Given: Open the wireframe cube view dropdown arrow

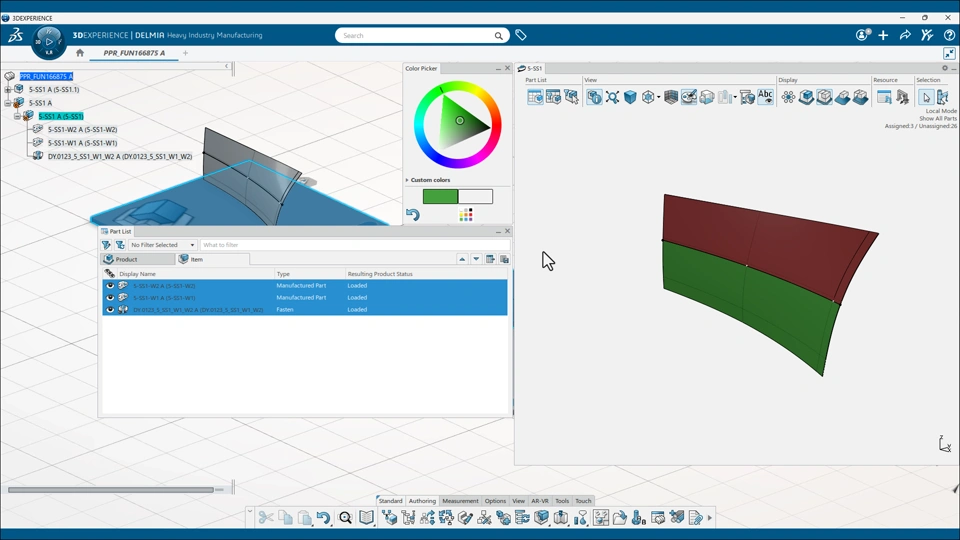Looking at the screenshot, I should coord(659,97).
